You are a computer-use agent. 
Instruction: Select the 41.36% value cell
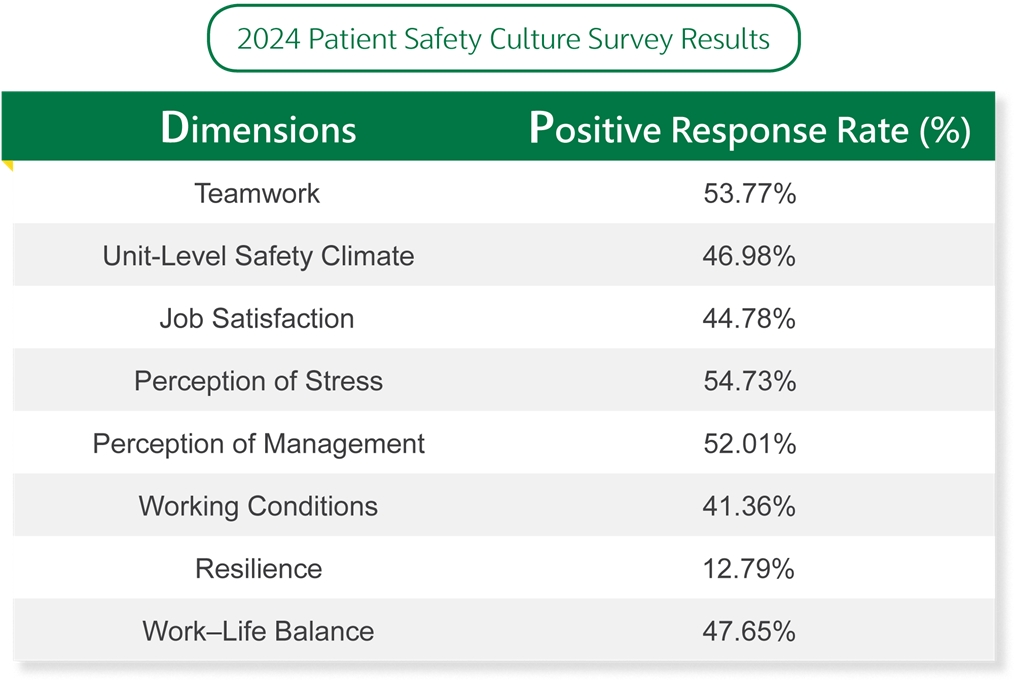(749, 506)
